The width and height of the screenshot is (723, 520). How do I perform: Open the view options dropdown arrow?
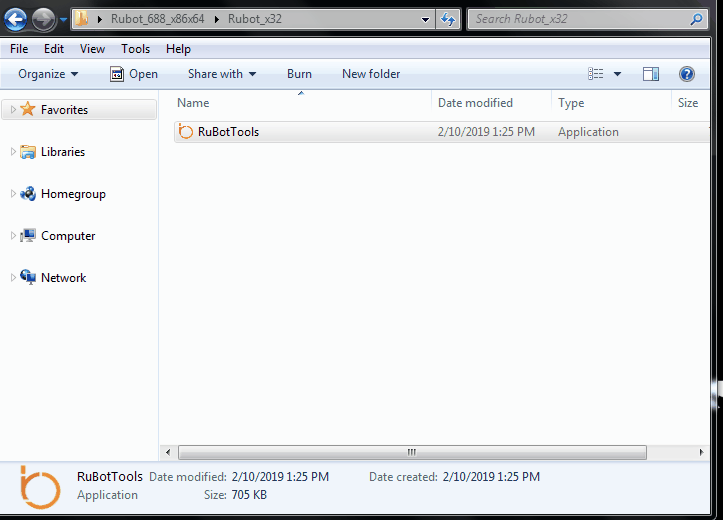617,74
